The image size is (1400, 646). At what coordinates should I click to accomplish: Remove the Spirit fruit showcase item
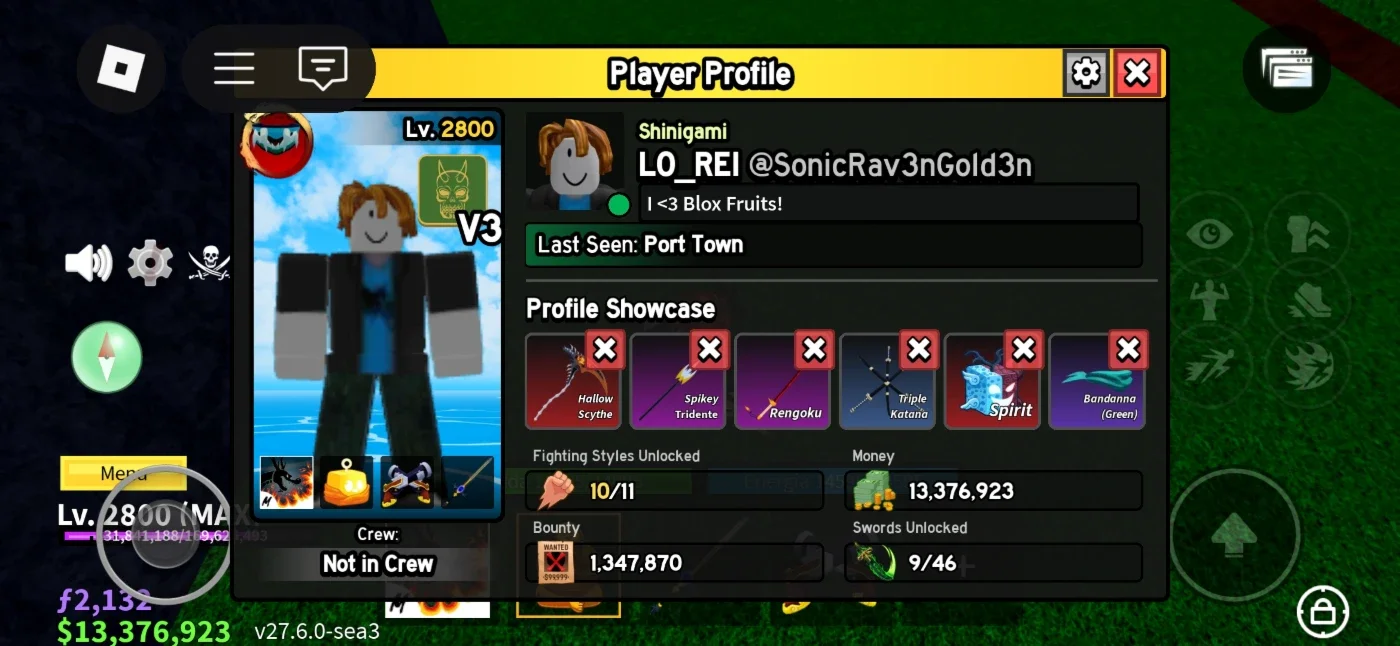(x=1023, y=350)
